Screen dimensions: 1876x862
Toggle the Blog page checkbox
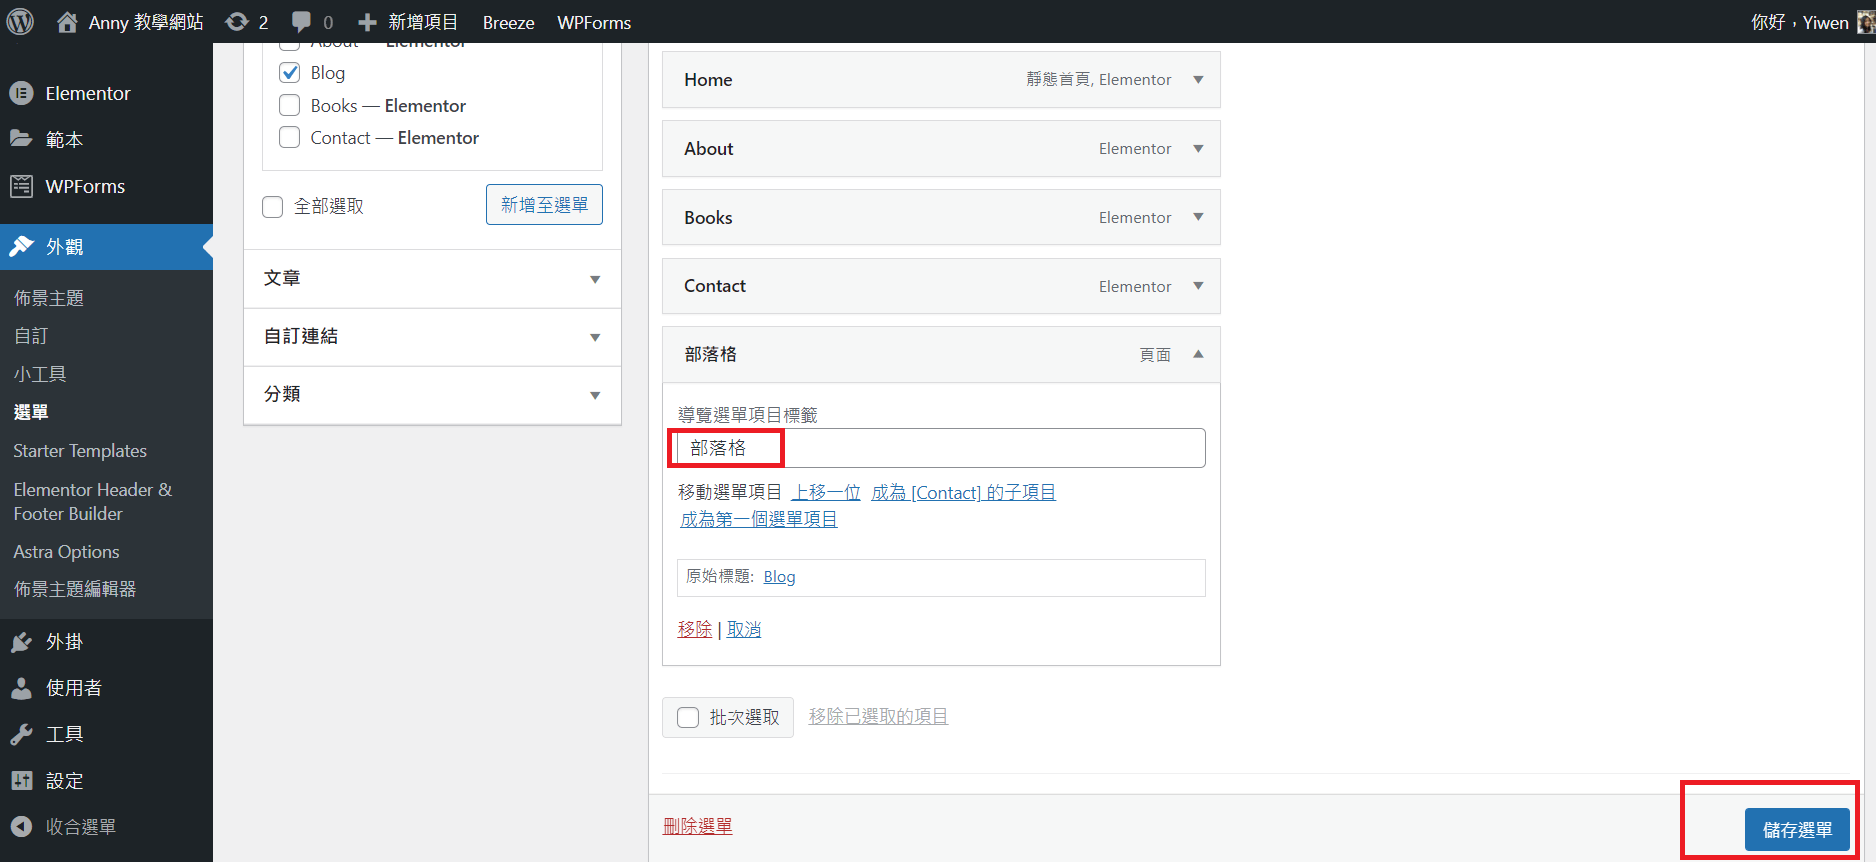290,72
